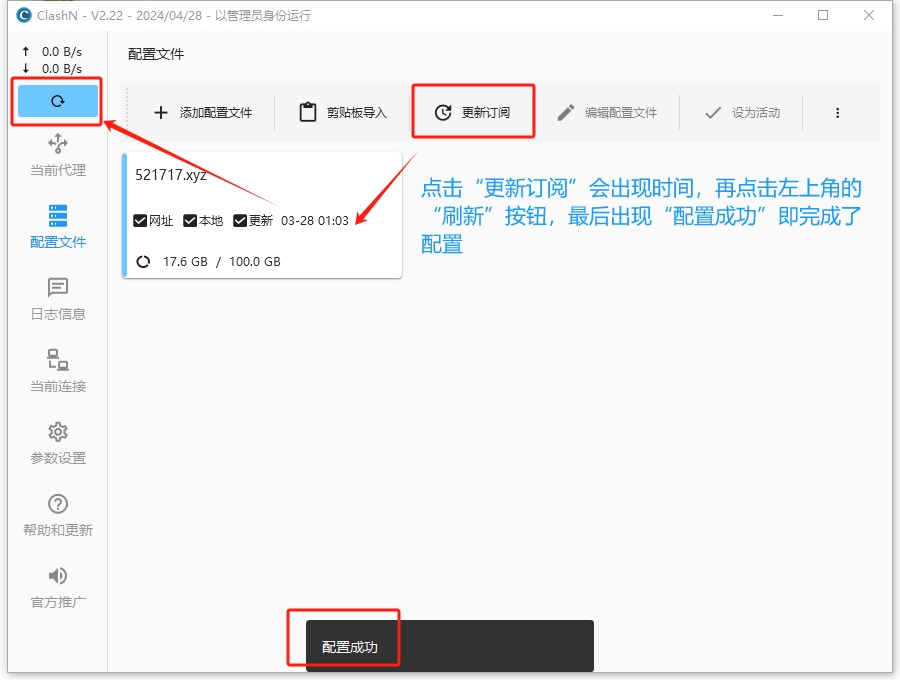This screenshot has width=900, height=680.
Task: Uncheck the 本地 checkbox
Action: coord(191,222)
